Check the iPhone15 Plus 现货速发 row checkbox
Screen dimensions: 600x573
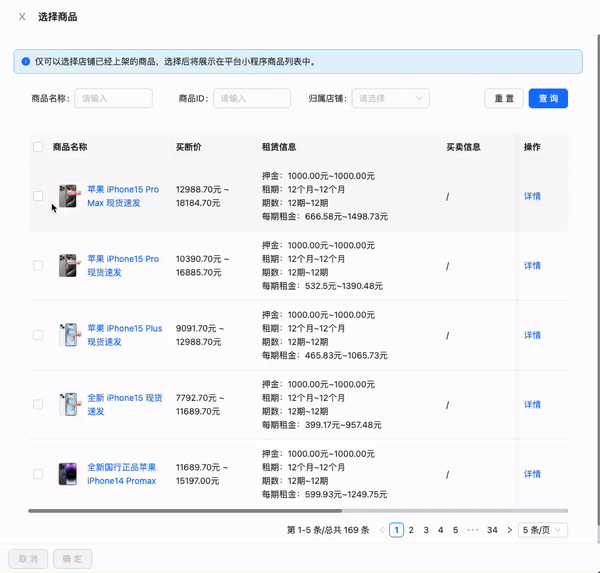point(38,335)
